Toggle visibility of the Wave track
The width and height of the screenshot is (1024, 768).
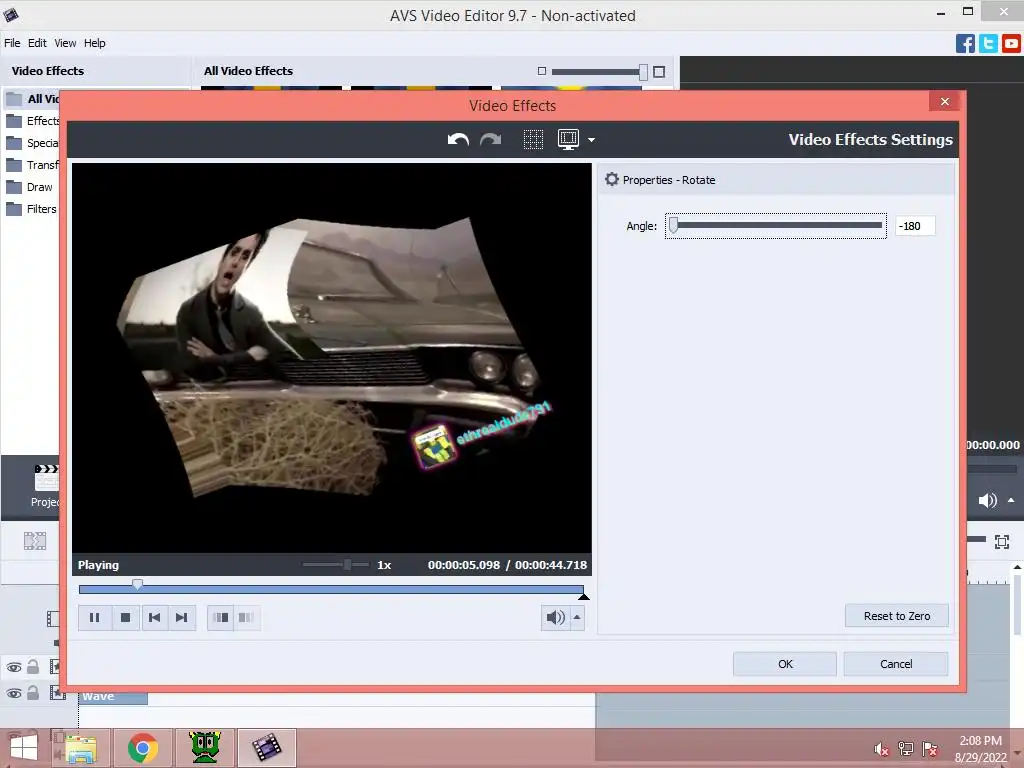14,694
